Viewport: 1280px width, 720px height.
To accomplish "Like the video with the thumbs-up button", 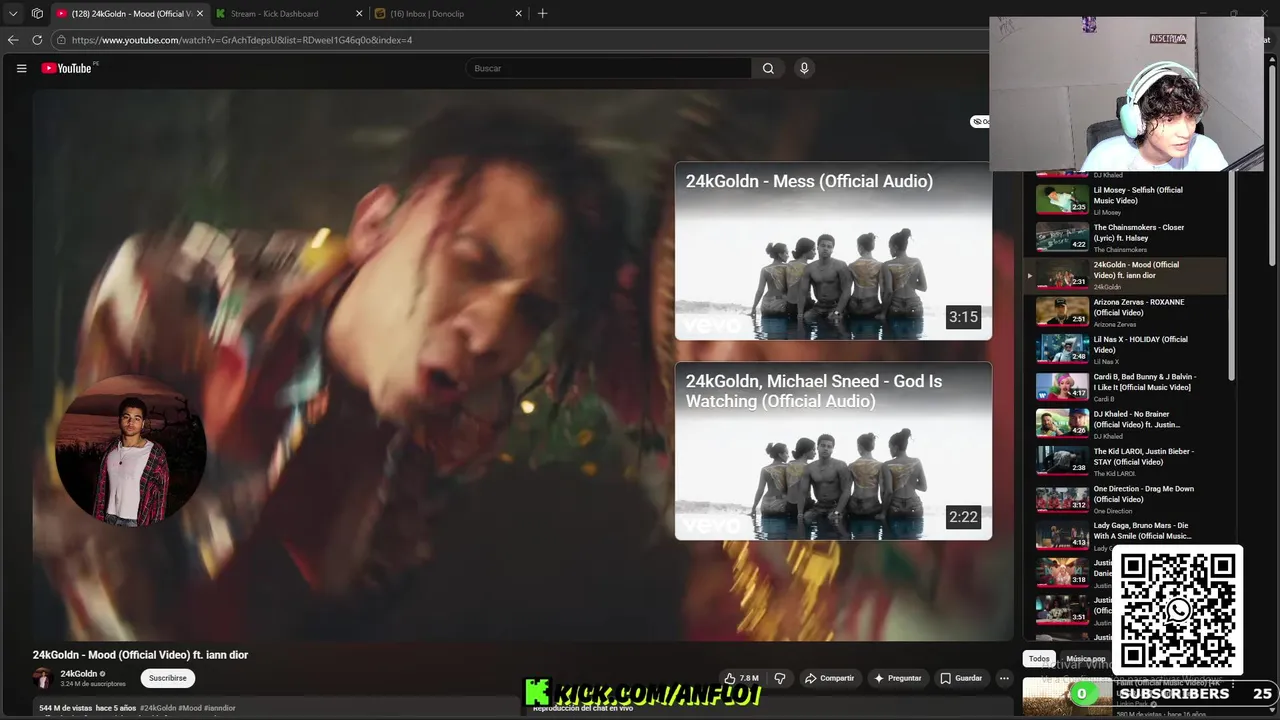I will (741, 678).
